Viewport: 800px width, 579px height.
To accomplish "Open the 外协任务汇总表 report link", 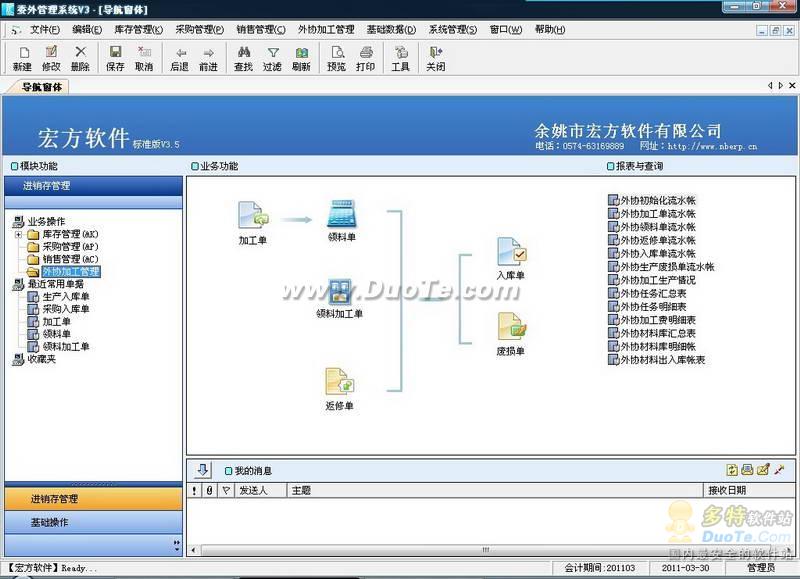I will [647, 293].
